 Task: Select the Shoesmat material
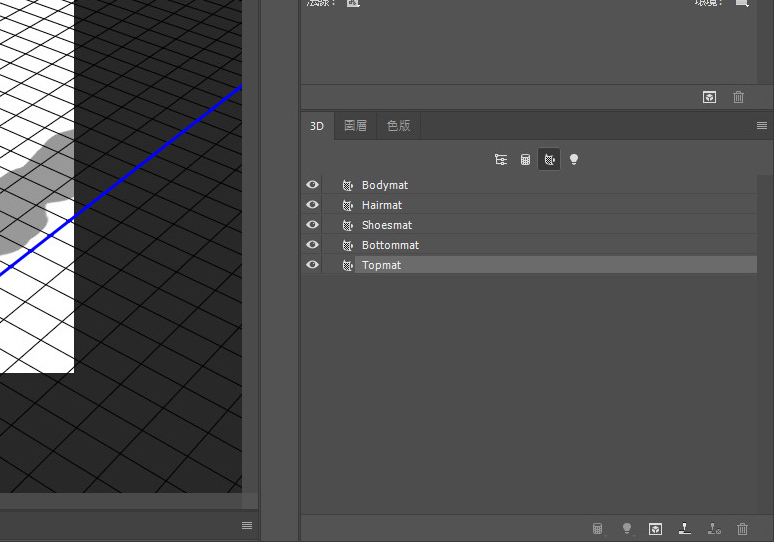coord(386,225)
